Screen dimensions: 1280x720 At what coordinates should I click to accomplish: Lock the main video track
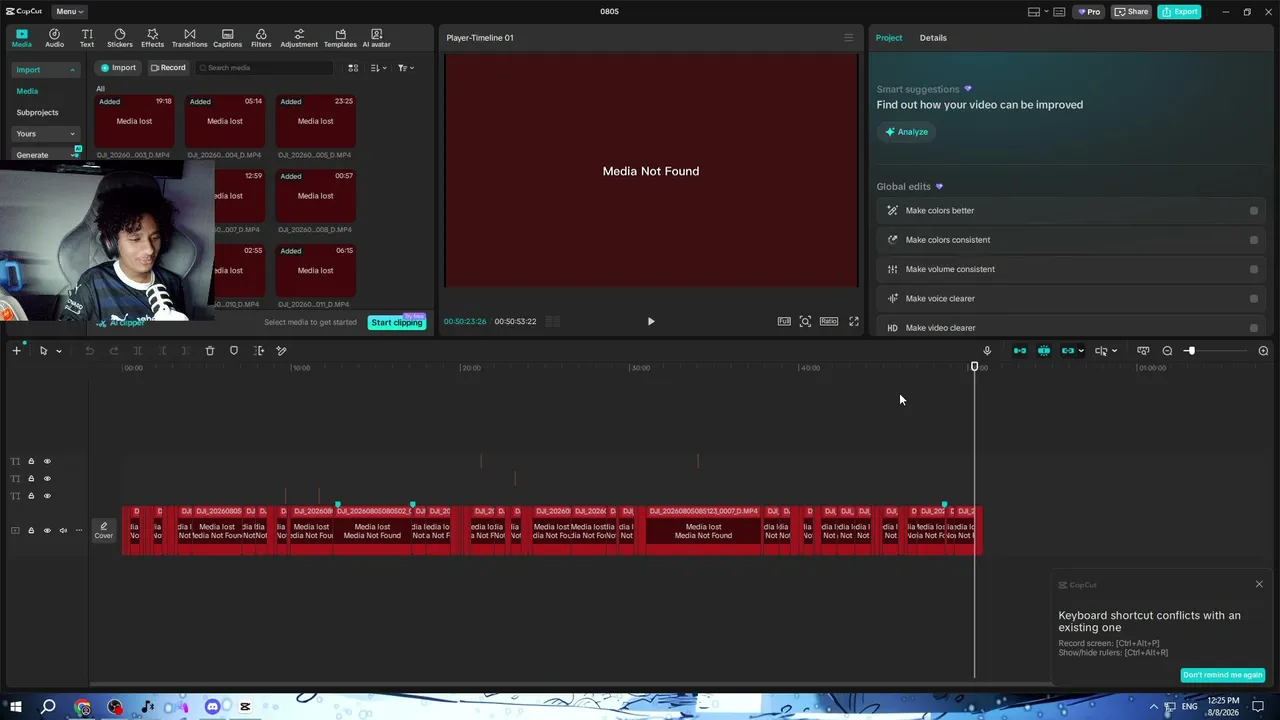click(x=31, y=530)
